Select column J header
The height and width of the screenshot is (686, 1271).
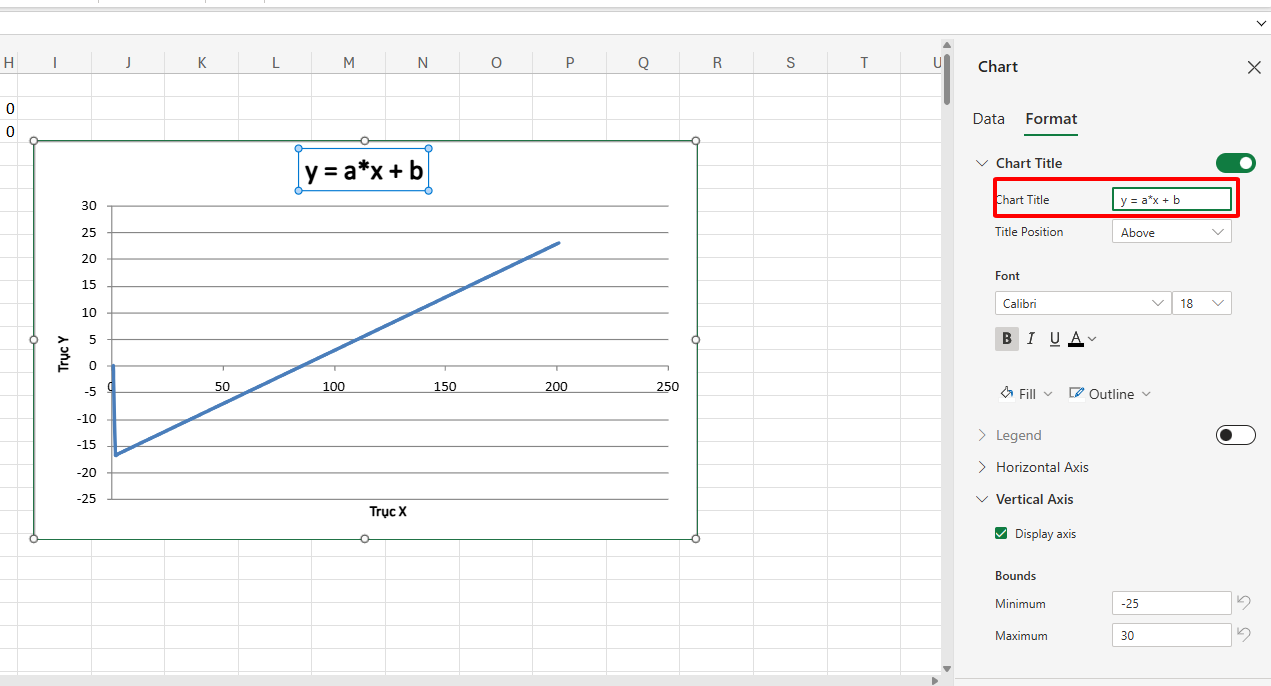point(128,63)
